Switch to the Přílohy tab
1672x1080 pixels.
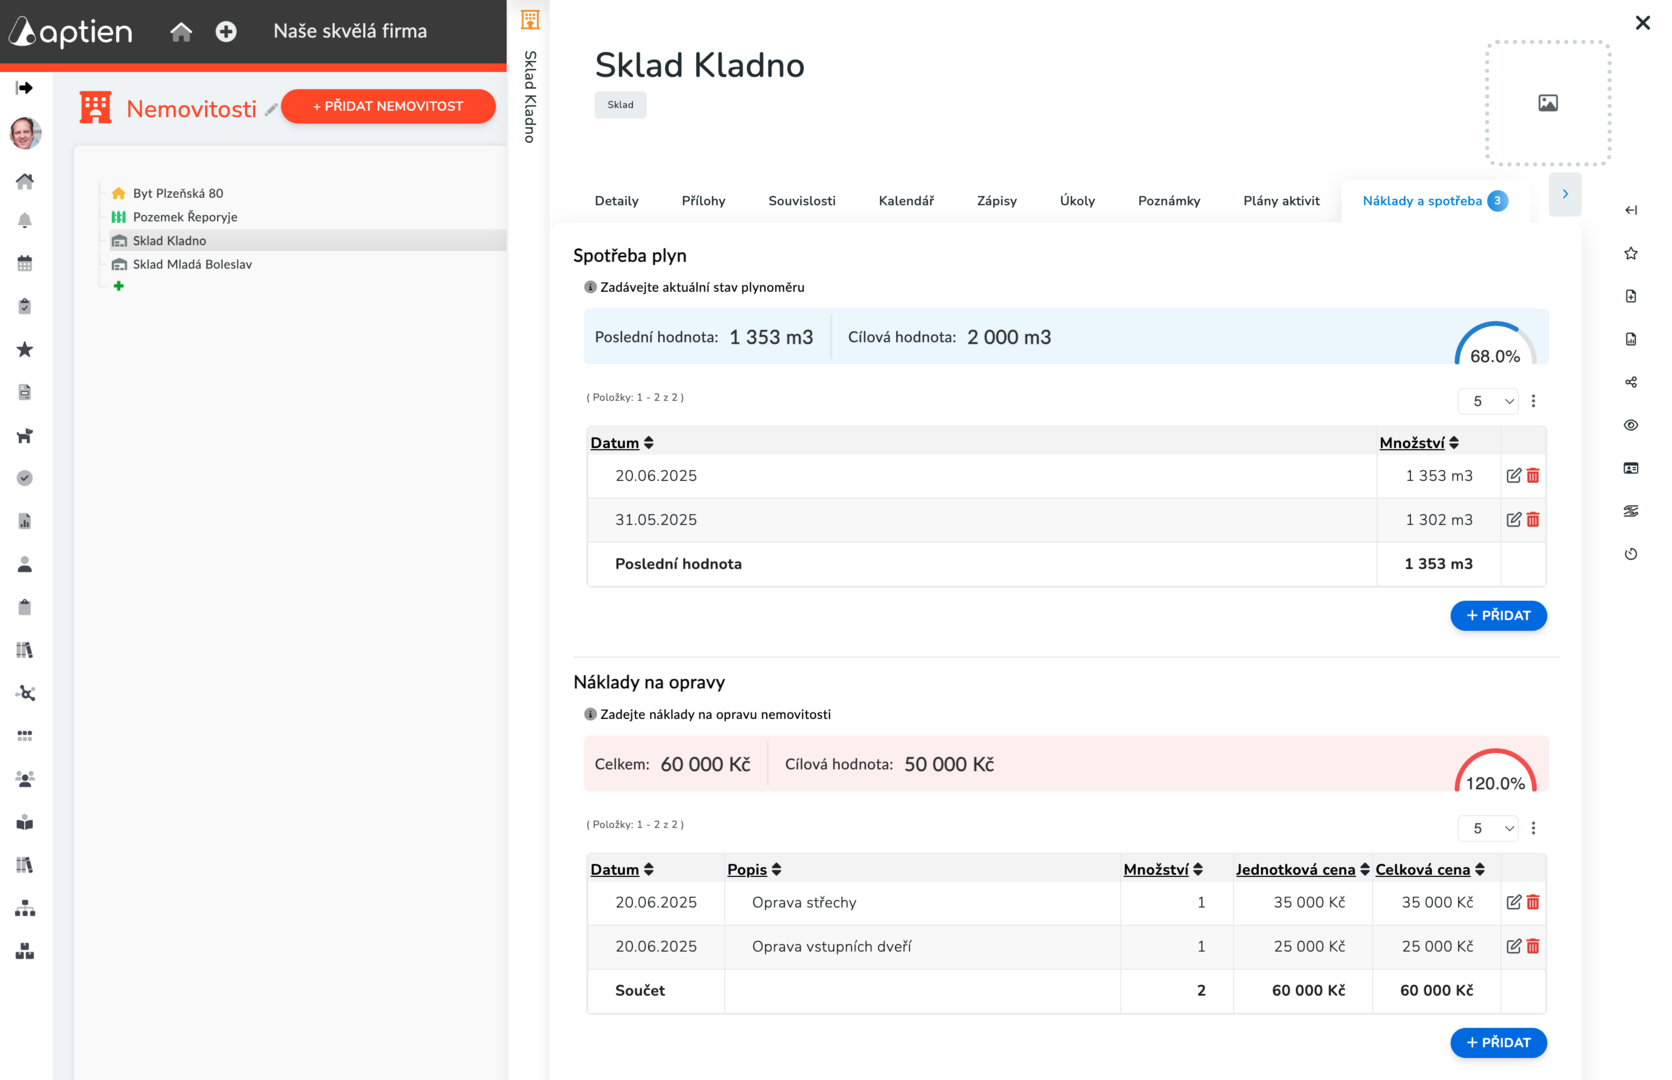(x=704, y=201)
